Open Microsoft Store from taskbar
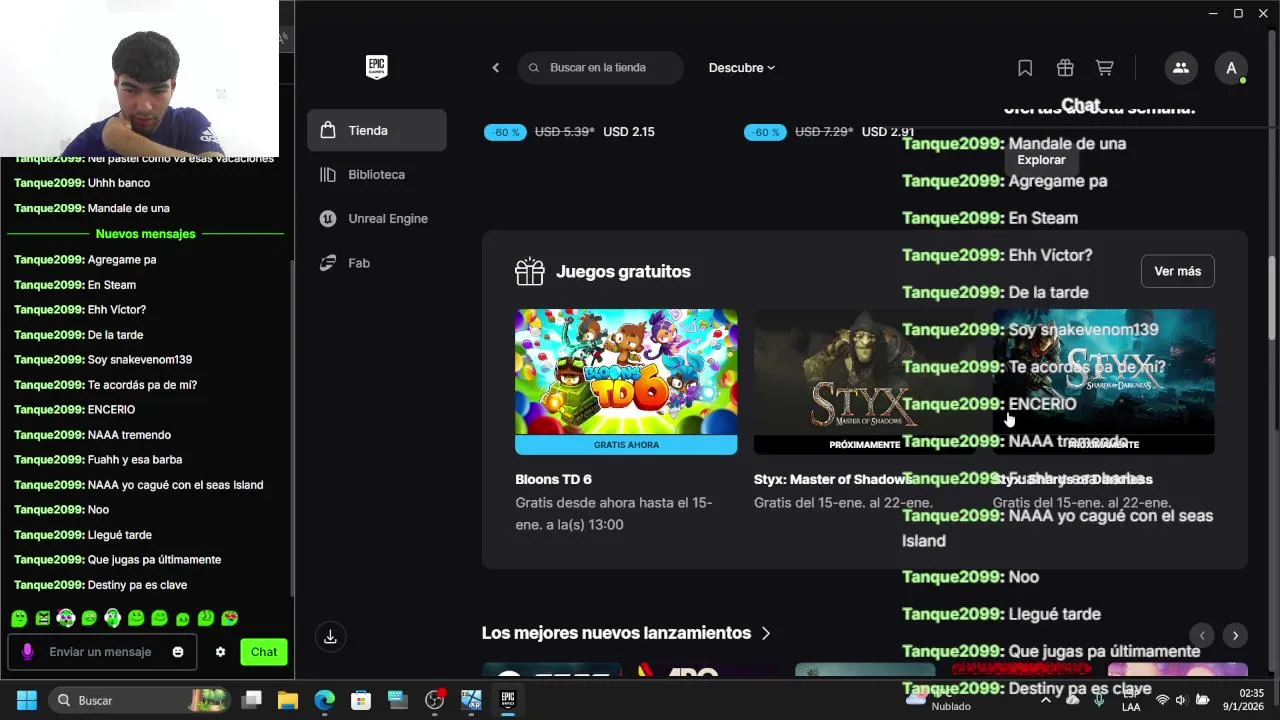1280x720 pixels. coord(361,700)
